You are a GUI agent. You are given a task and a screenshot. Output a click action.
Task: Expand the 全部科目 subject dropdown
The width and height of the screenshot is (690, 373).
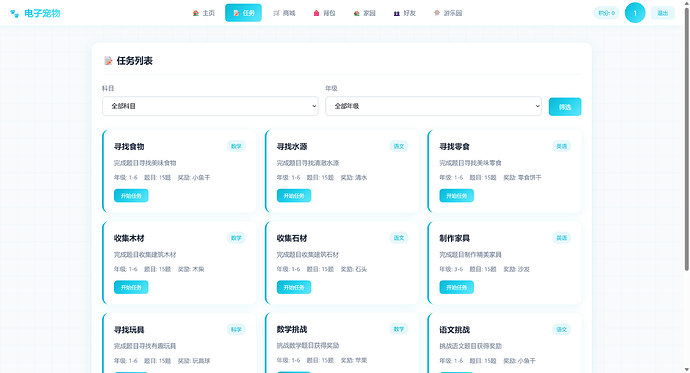click(210, 106)
